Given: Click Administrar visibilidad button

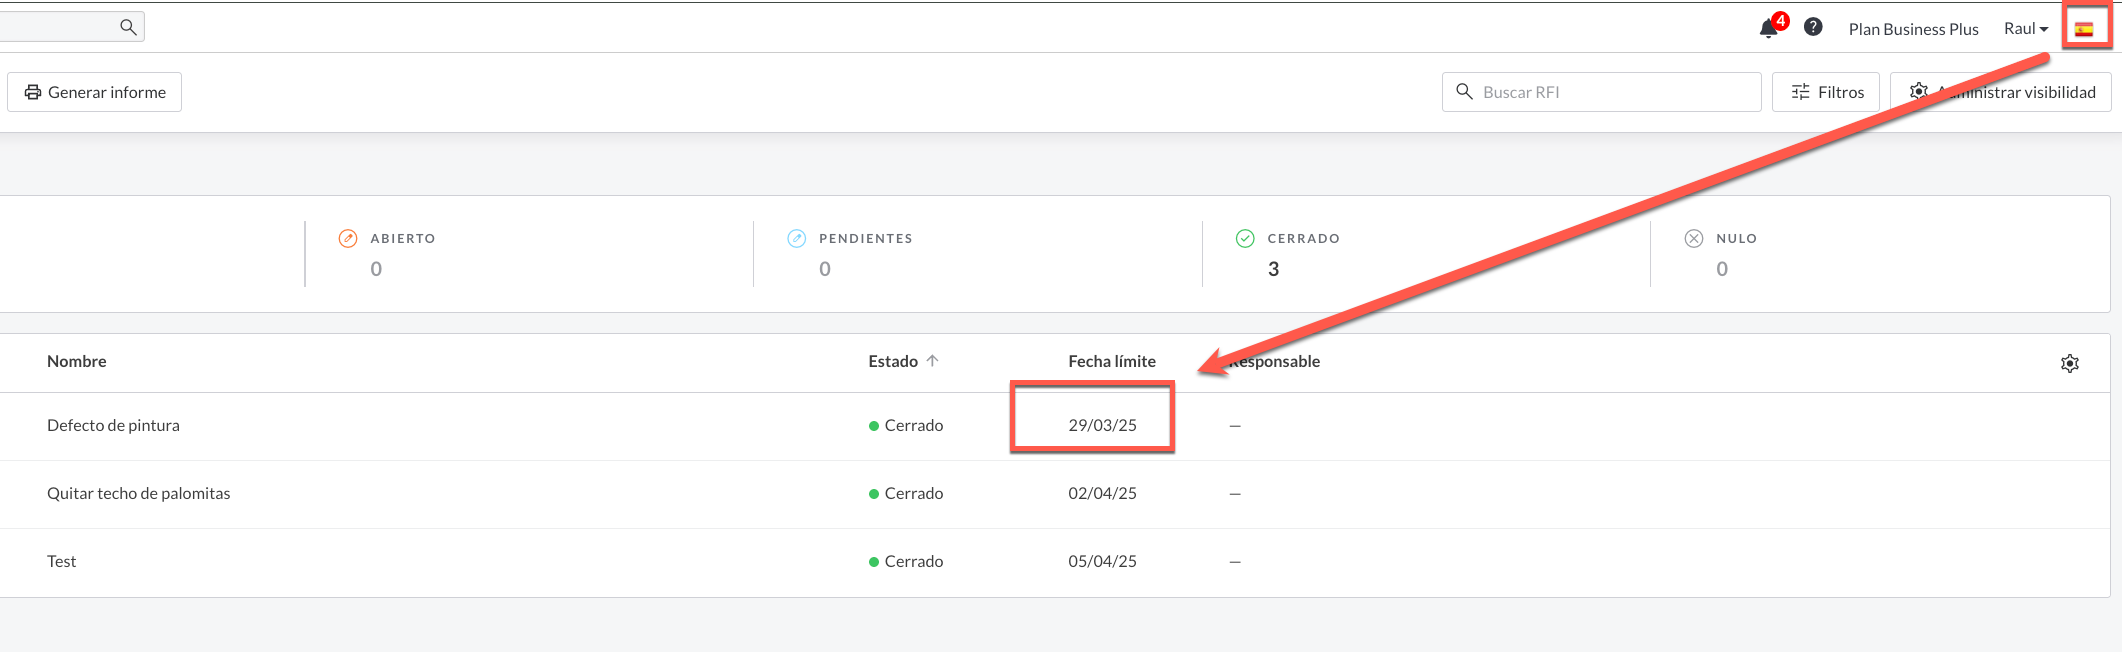Looking at the screenshot, I should pyautogui.click(x=2001, y=92).
